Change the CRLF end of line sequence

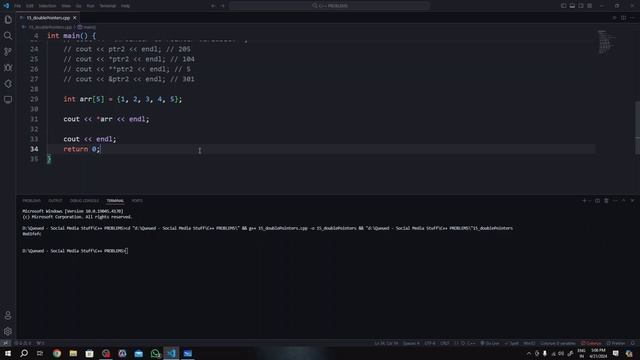click(444, 343)
